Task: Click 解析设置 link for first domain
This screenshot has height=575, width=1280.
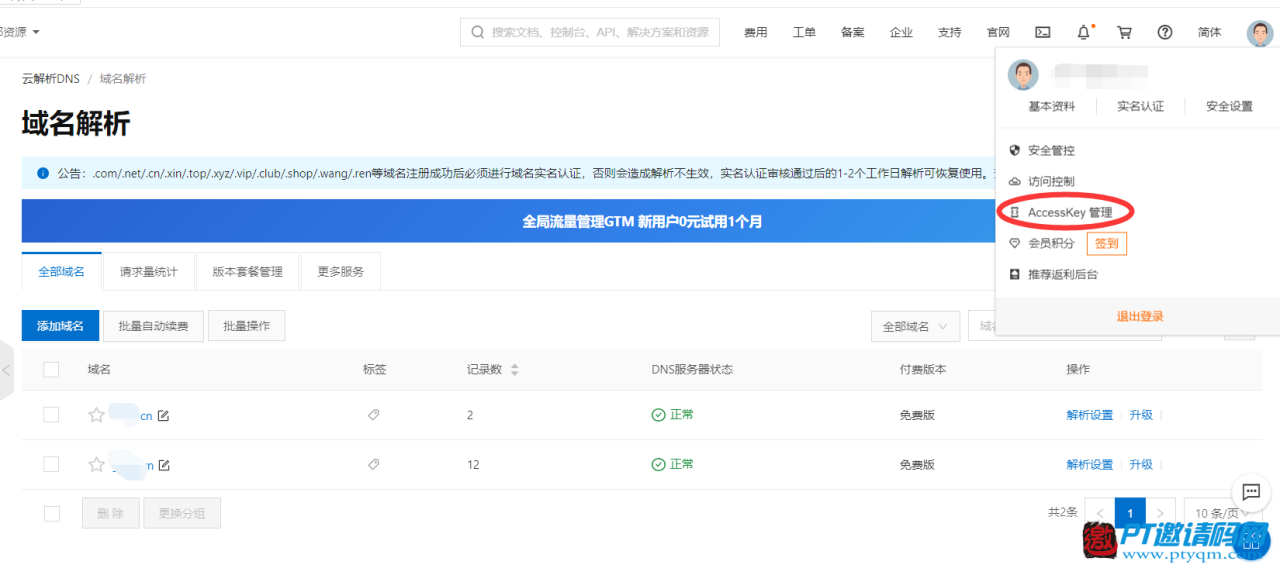Action: tap(1089, 415)
